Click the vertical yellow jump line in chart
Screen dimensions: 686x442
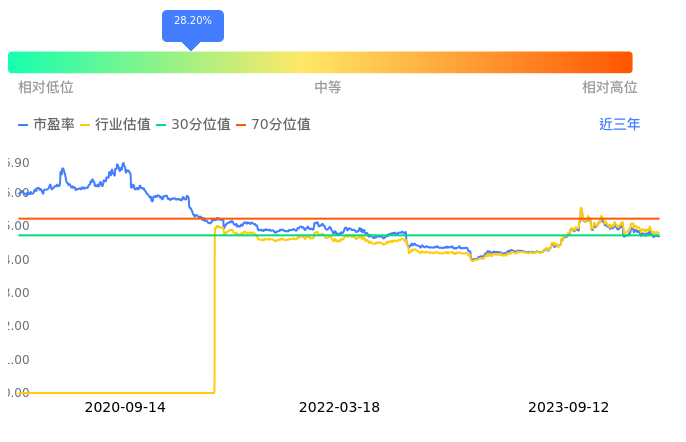point(214,310)
